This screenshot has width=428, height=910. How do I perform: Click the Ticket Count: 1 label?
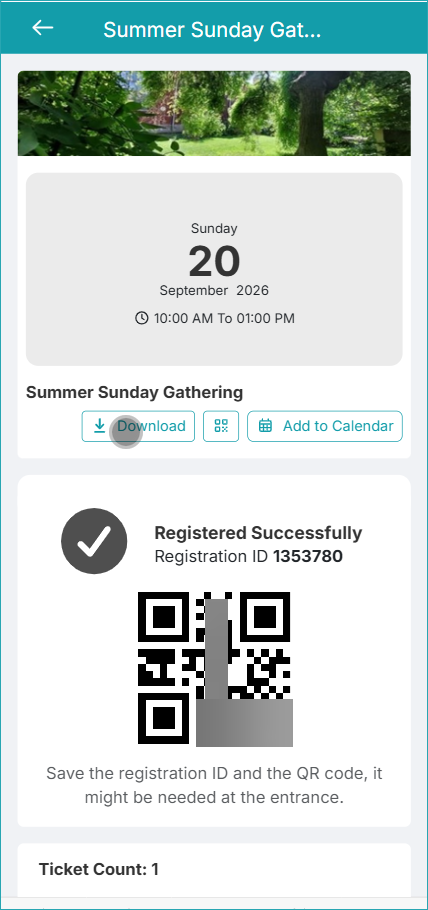(x=99, y=869)
